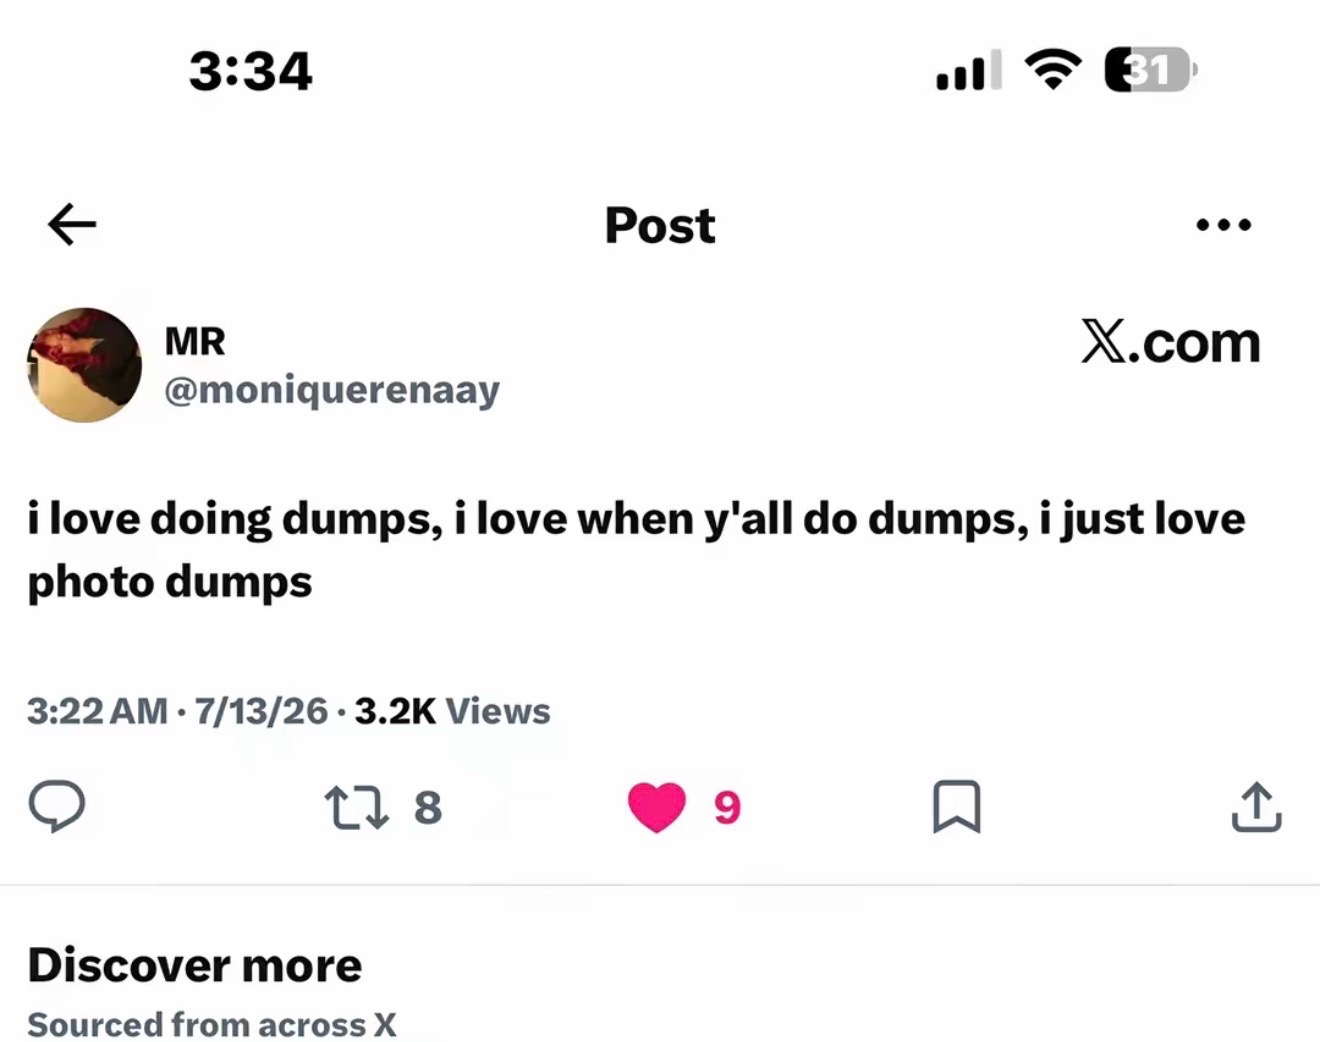Tap the MR display name
The image size is (1320, 1042).
click(195, 341)
